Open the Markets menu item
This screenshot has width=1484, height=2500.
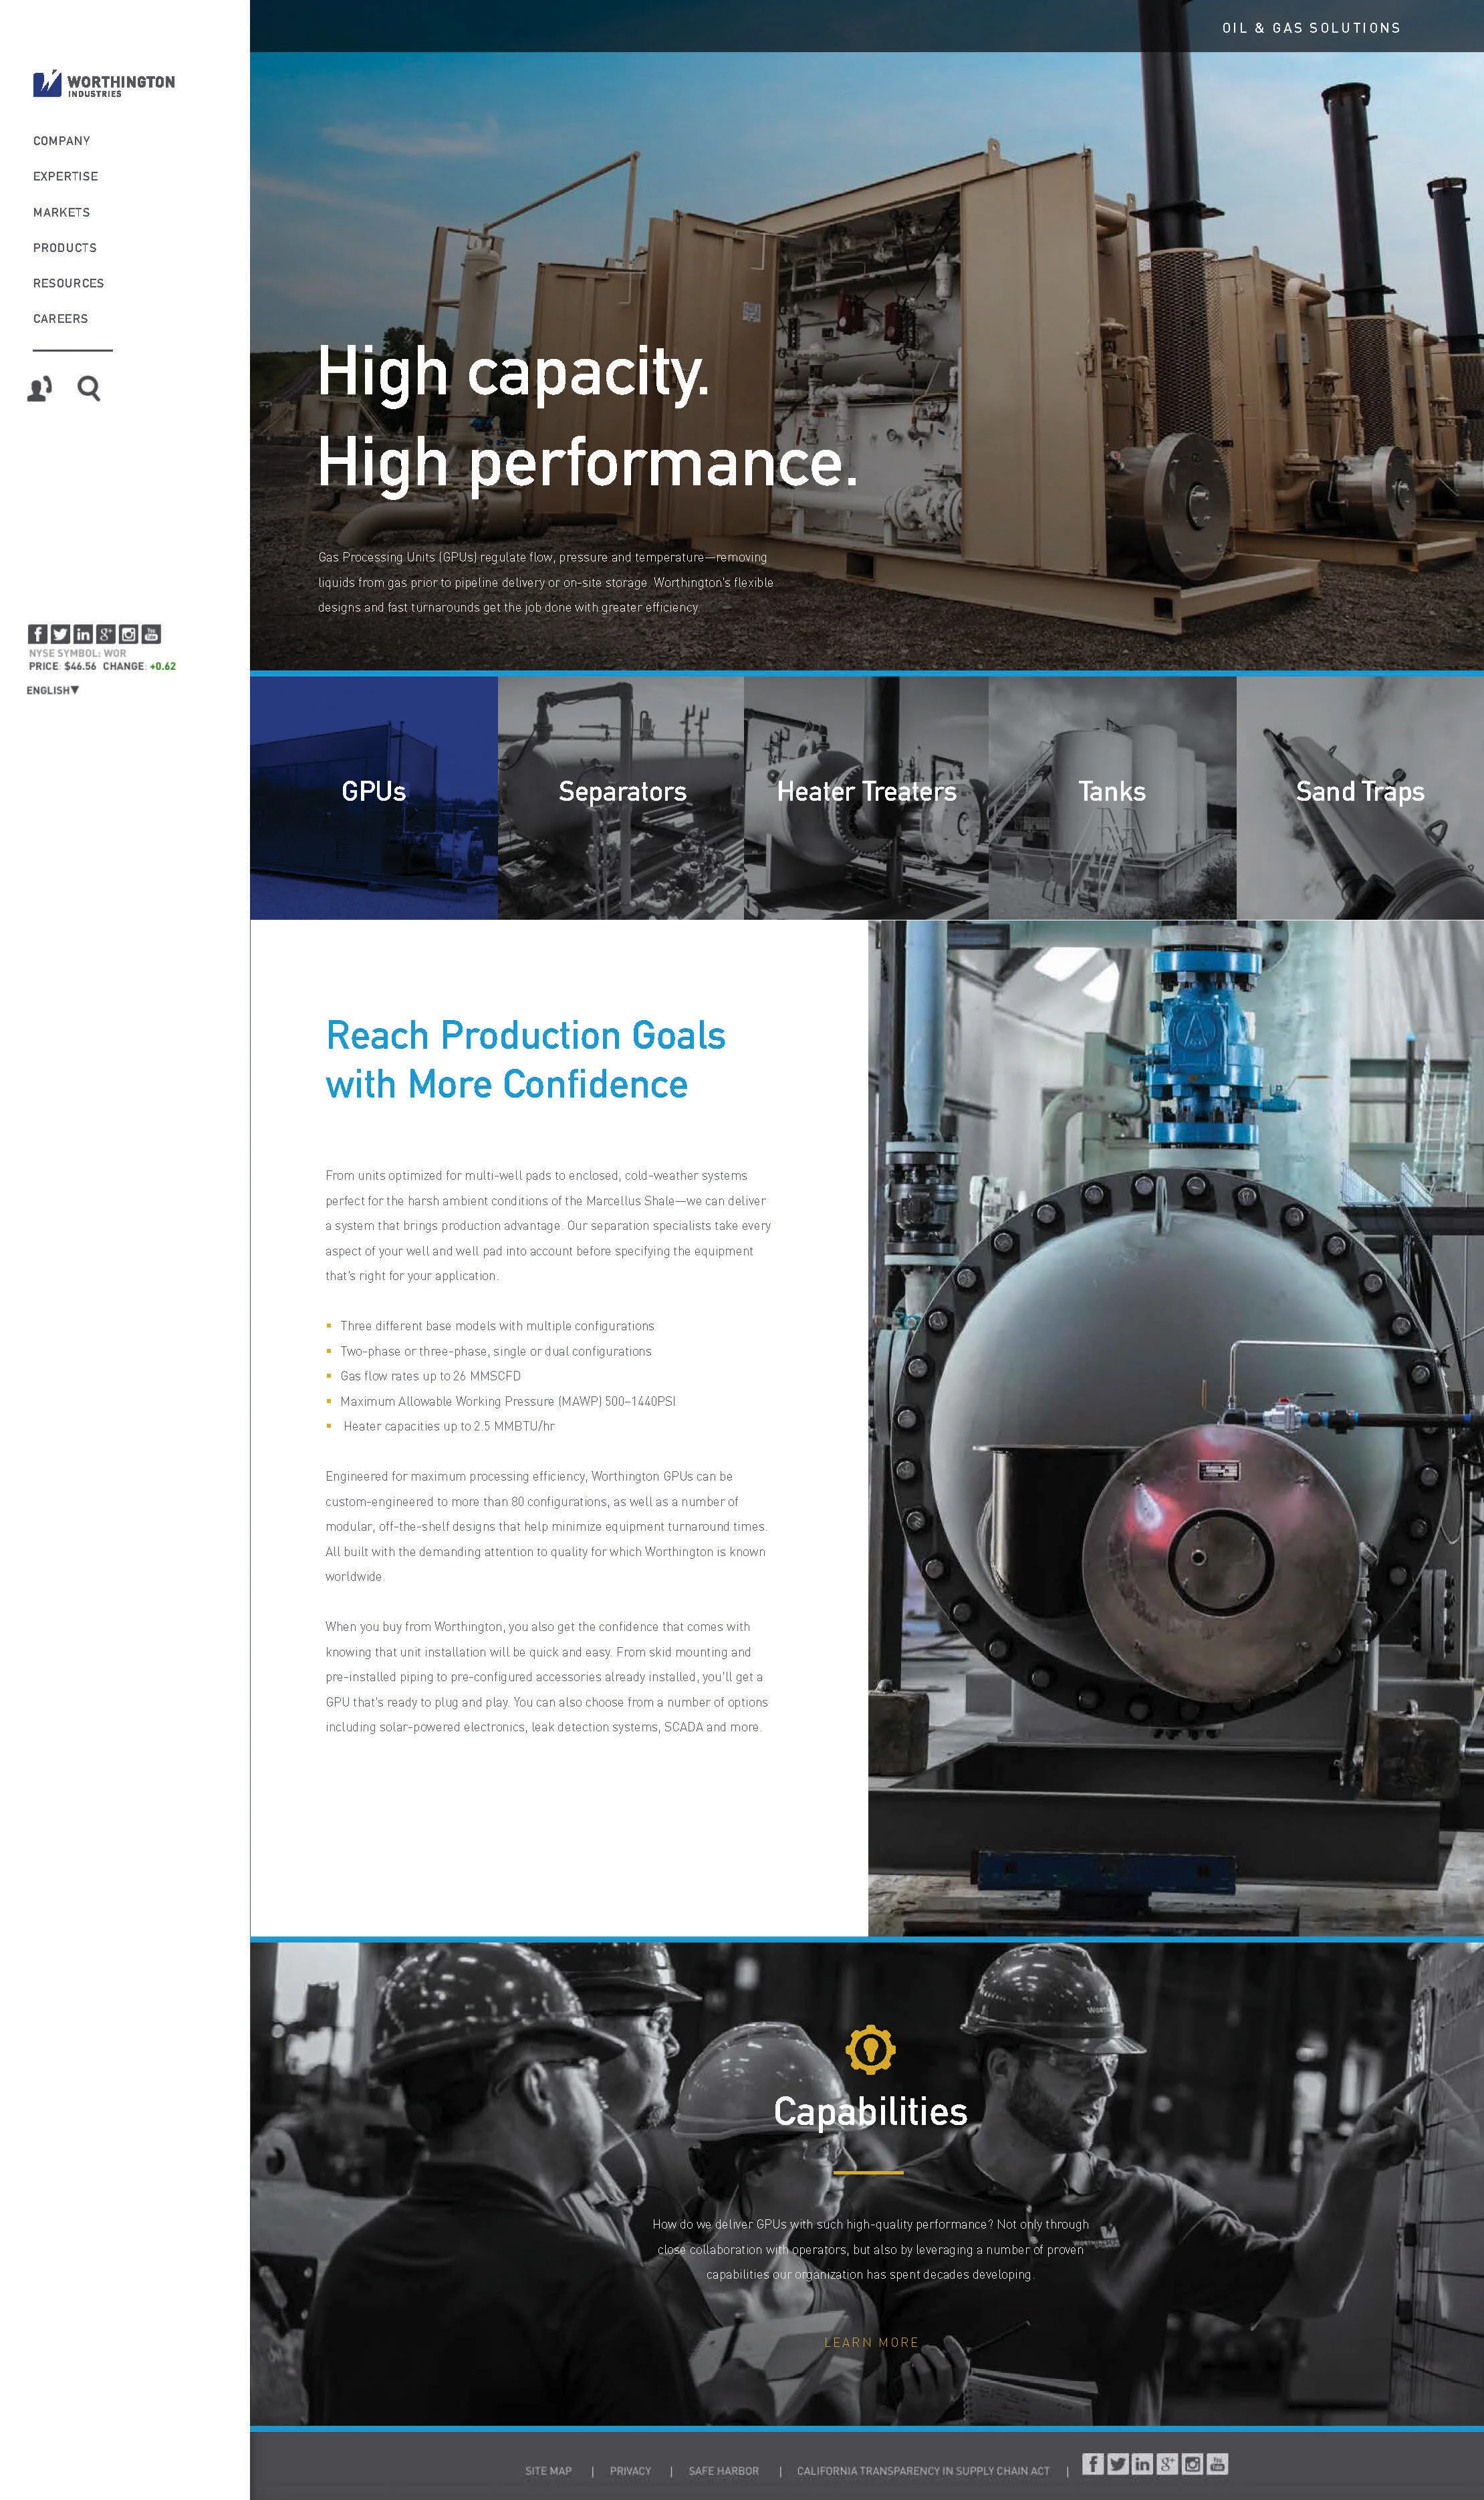62,212
